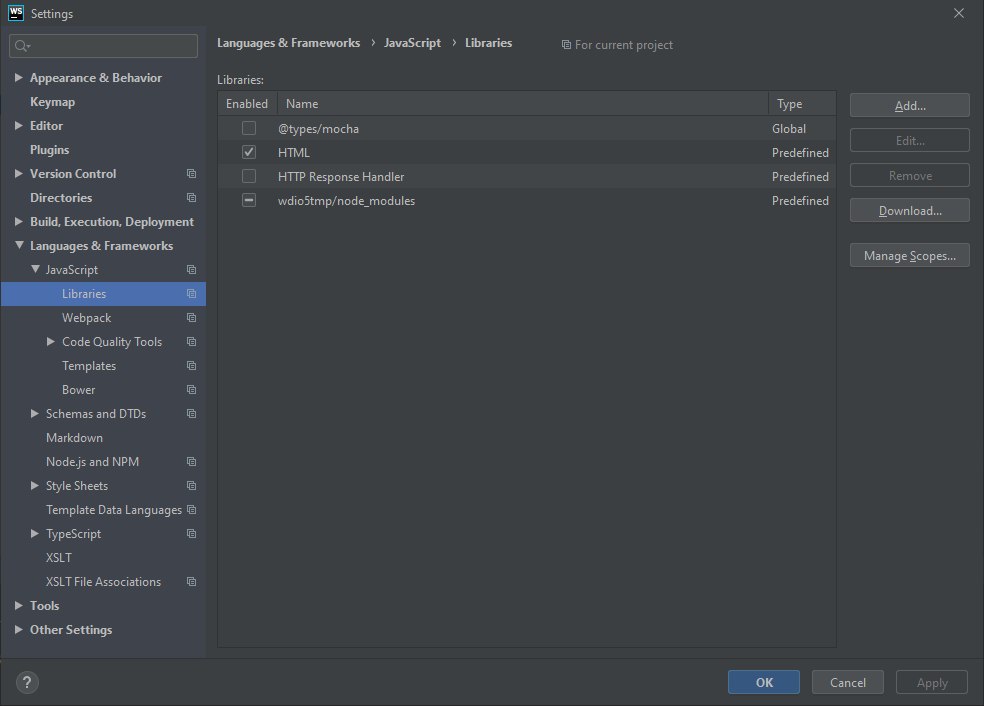Click the Cancel button
This screenshot has width=984, height=706.
[847, 682]
